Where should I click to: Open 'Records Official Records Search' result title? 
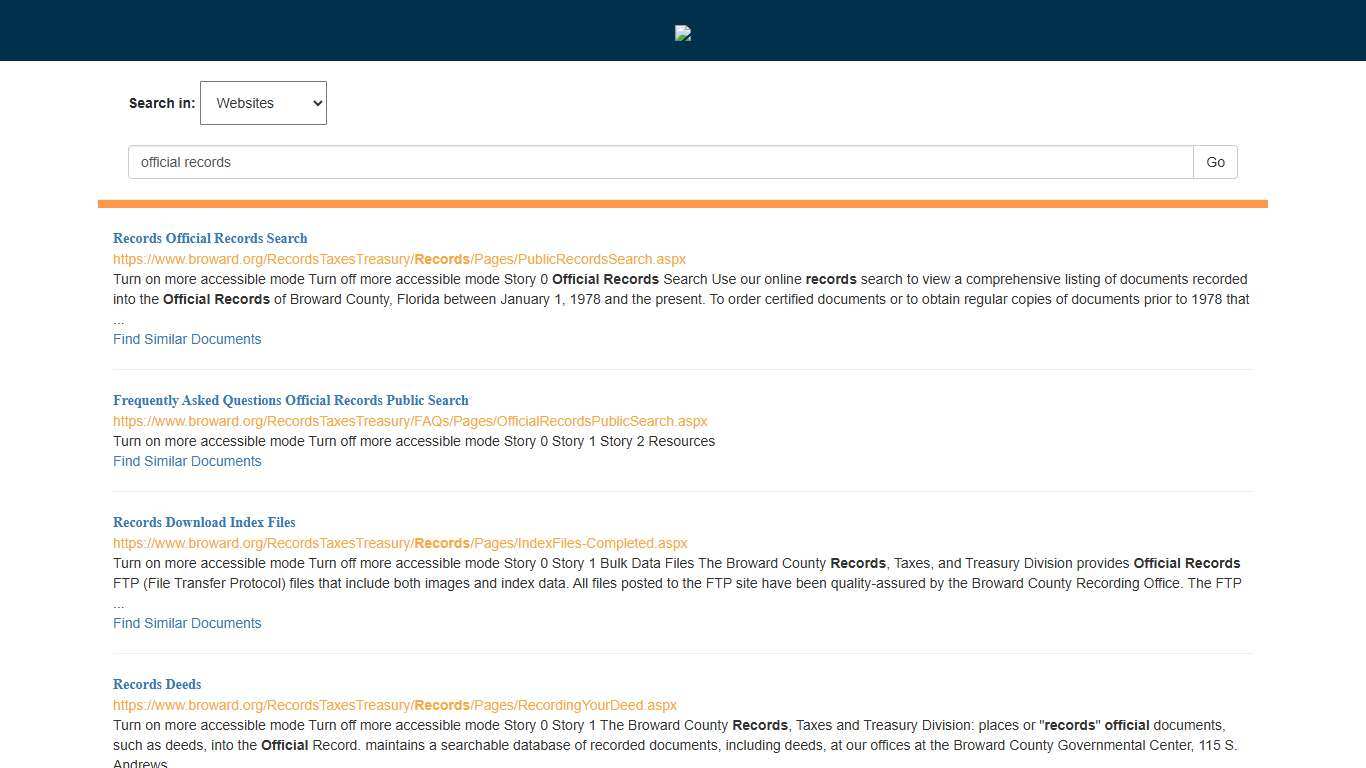tap(210, 238)
